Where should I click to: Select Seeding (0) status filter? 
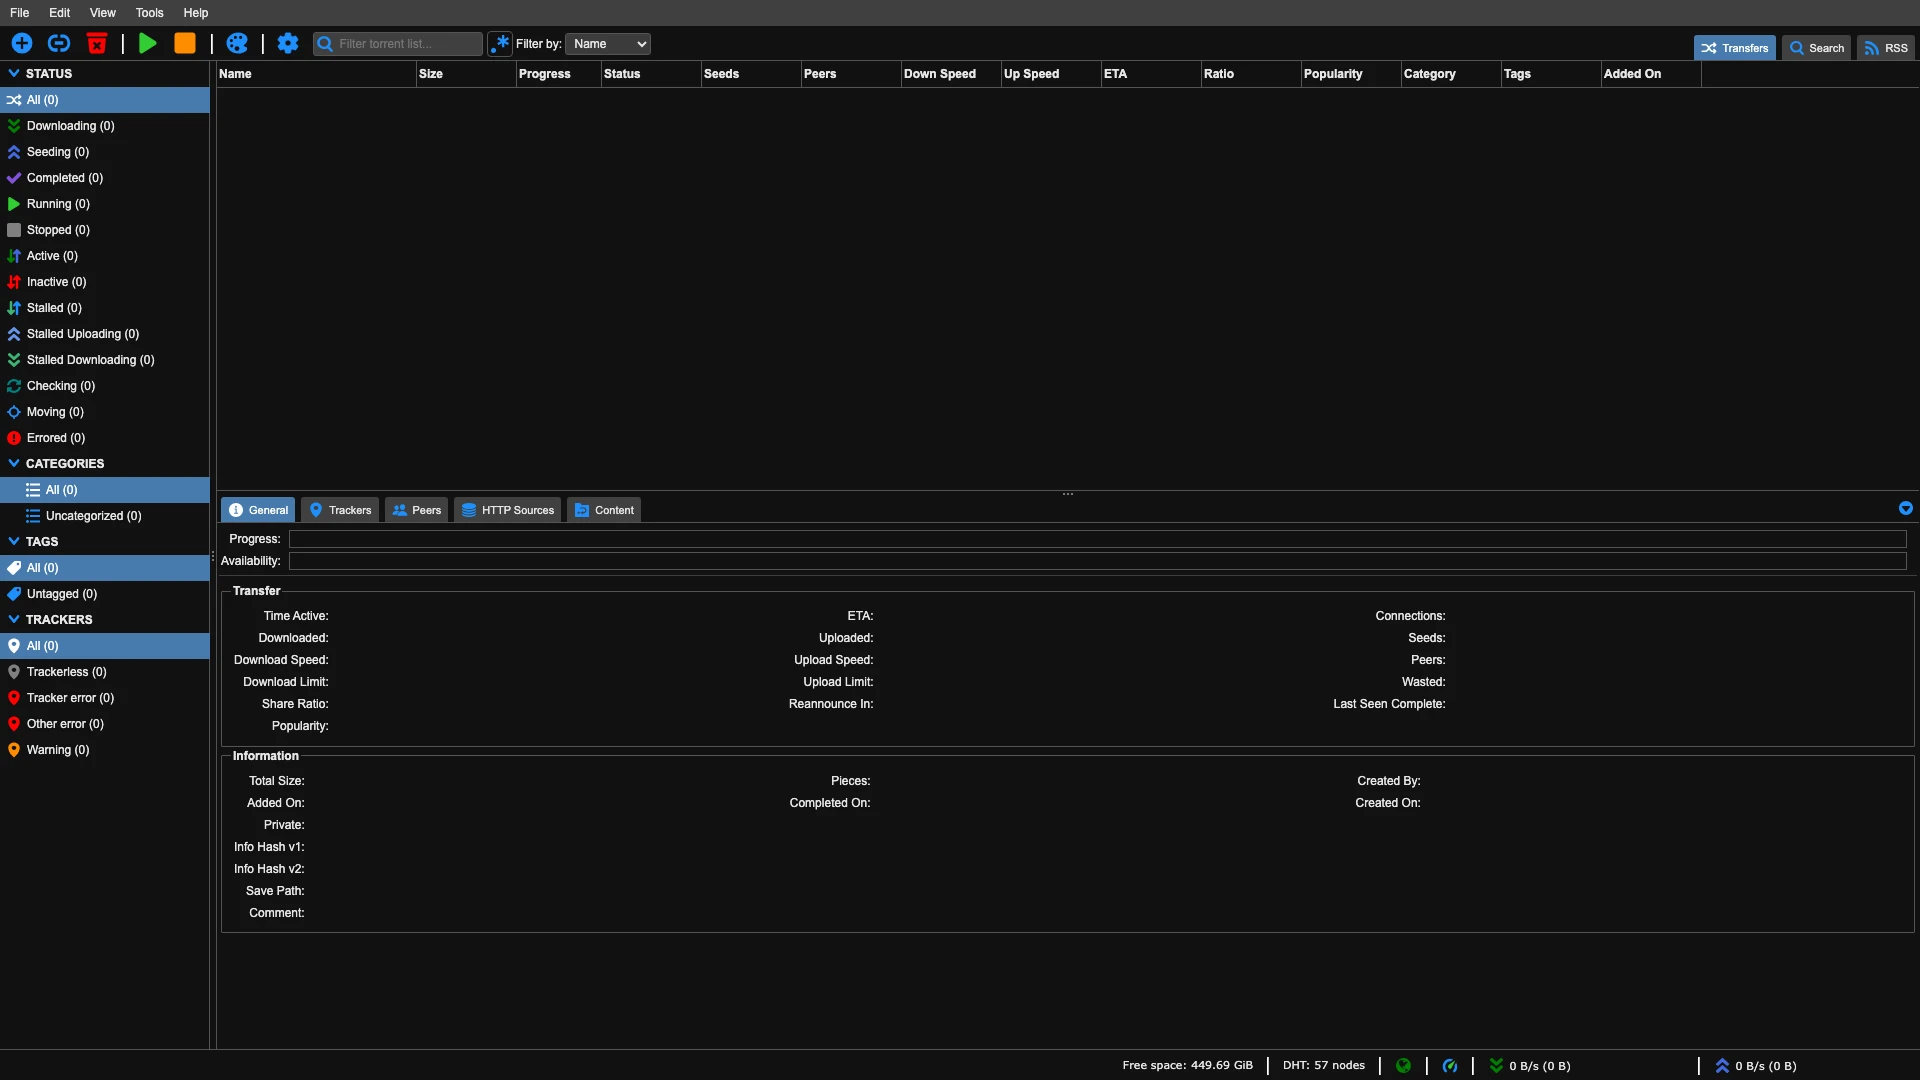[105, 152]
